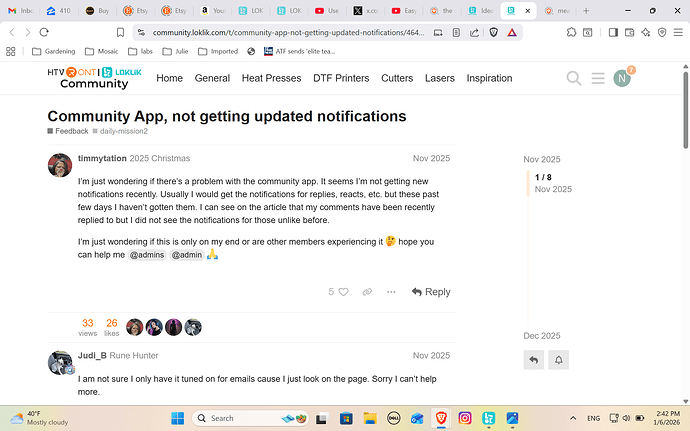The width and height of the screenshot is (690, 431).
Task: Share this page via share icon
Action: click(474, 32)
